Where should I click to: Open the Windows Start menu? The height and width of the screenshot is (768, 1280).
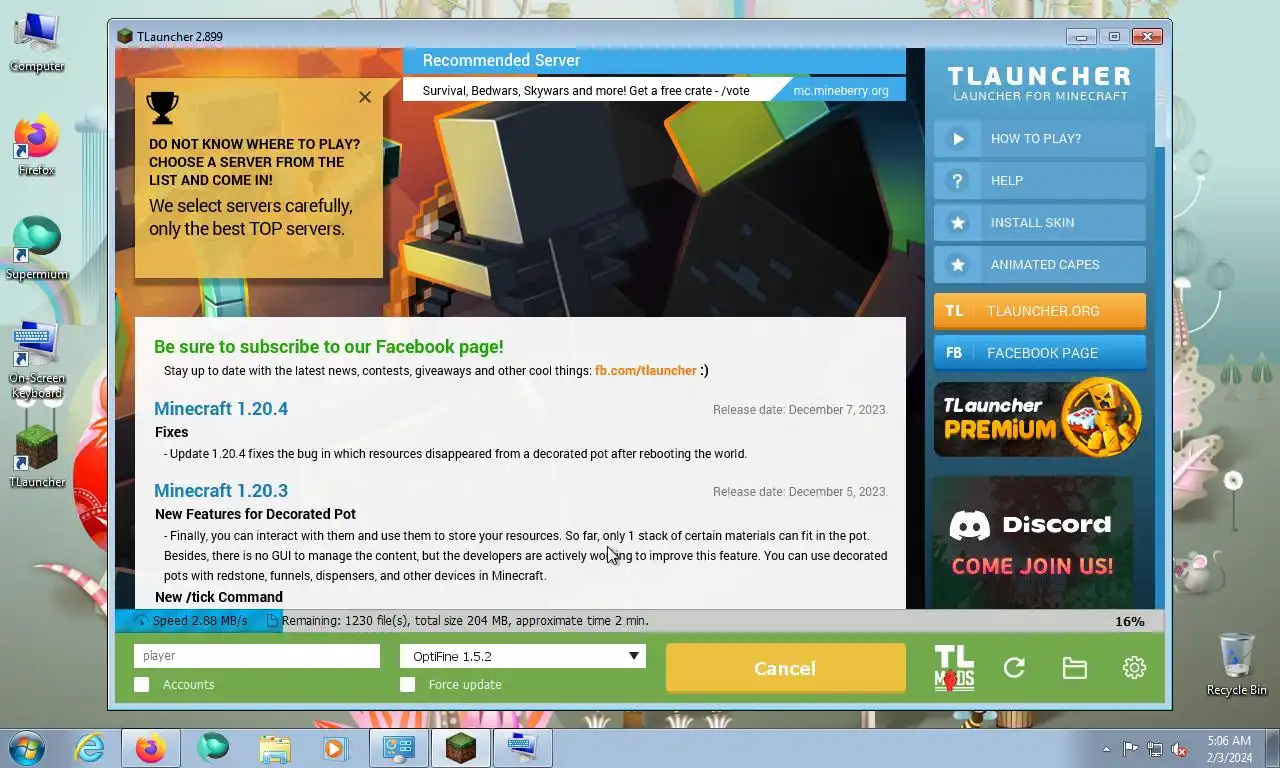click(x=27, y=748)
